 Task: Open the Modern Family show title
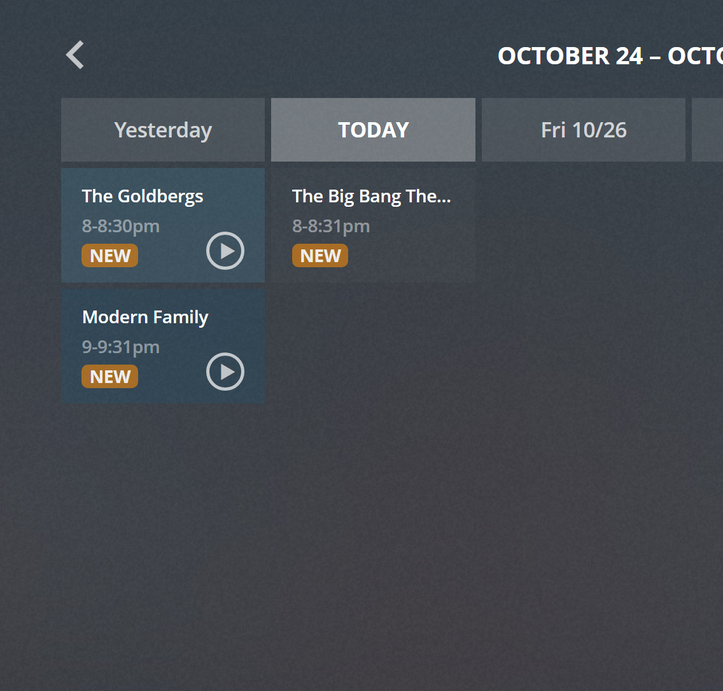pos(145,317)
